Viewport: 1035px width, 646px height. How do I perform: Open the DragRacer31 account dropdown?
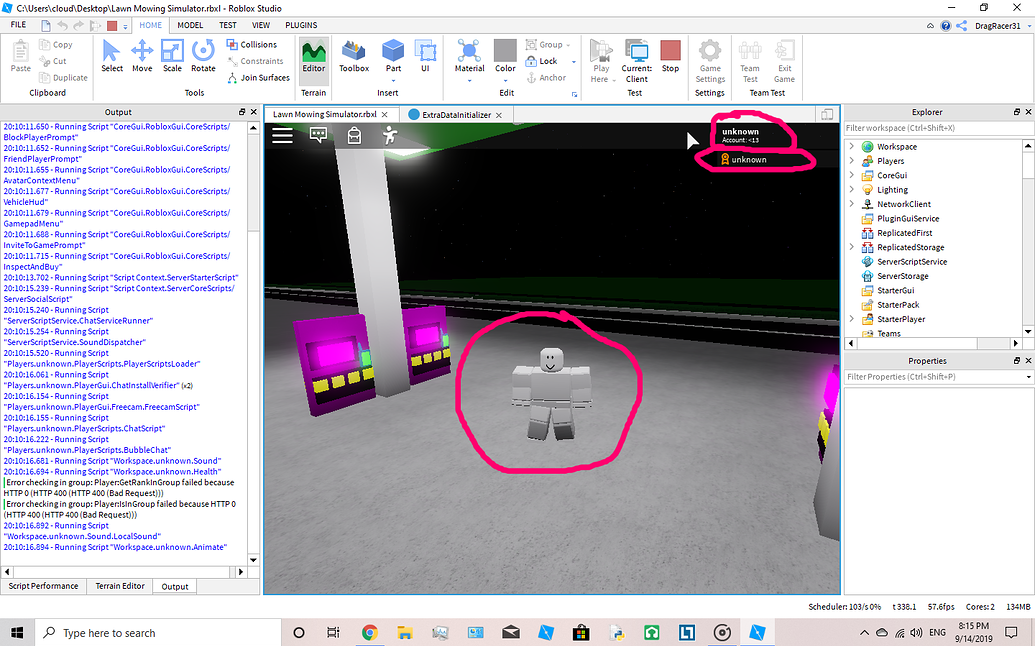pyautogui.click(x=1028, y=26)
